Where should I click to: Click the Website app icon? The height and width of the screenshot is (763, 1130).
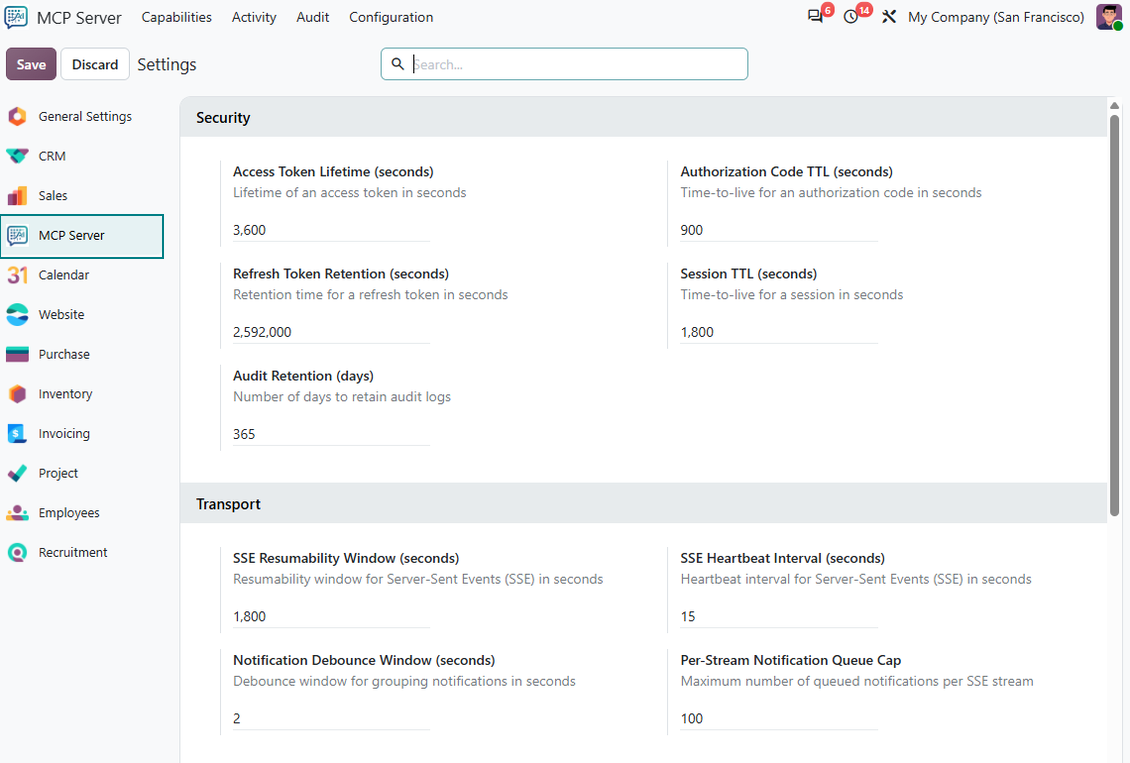point(17,314)
